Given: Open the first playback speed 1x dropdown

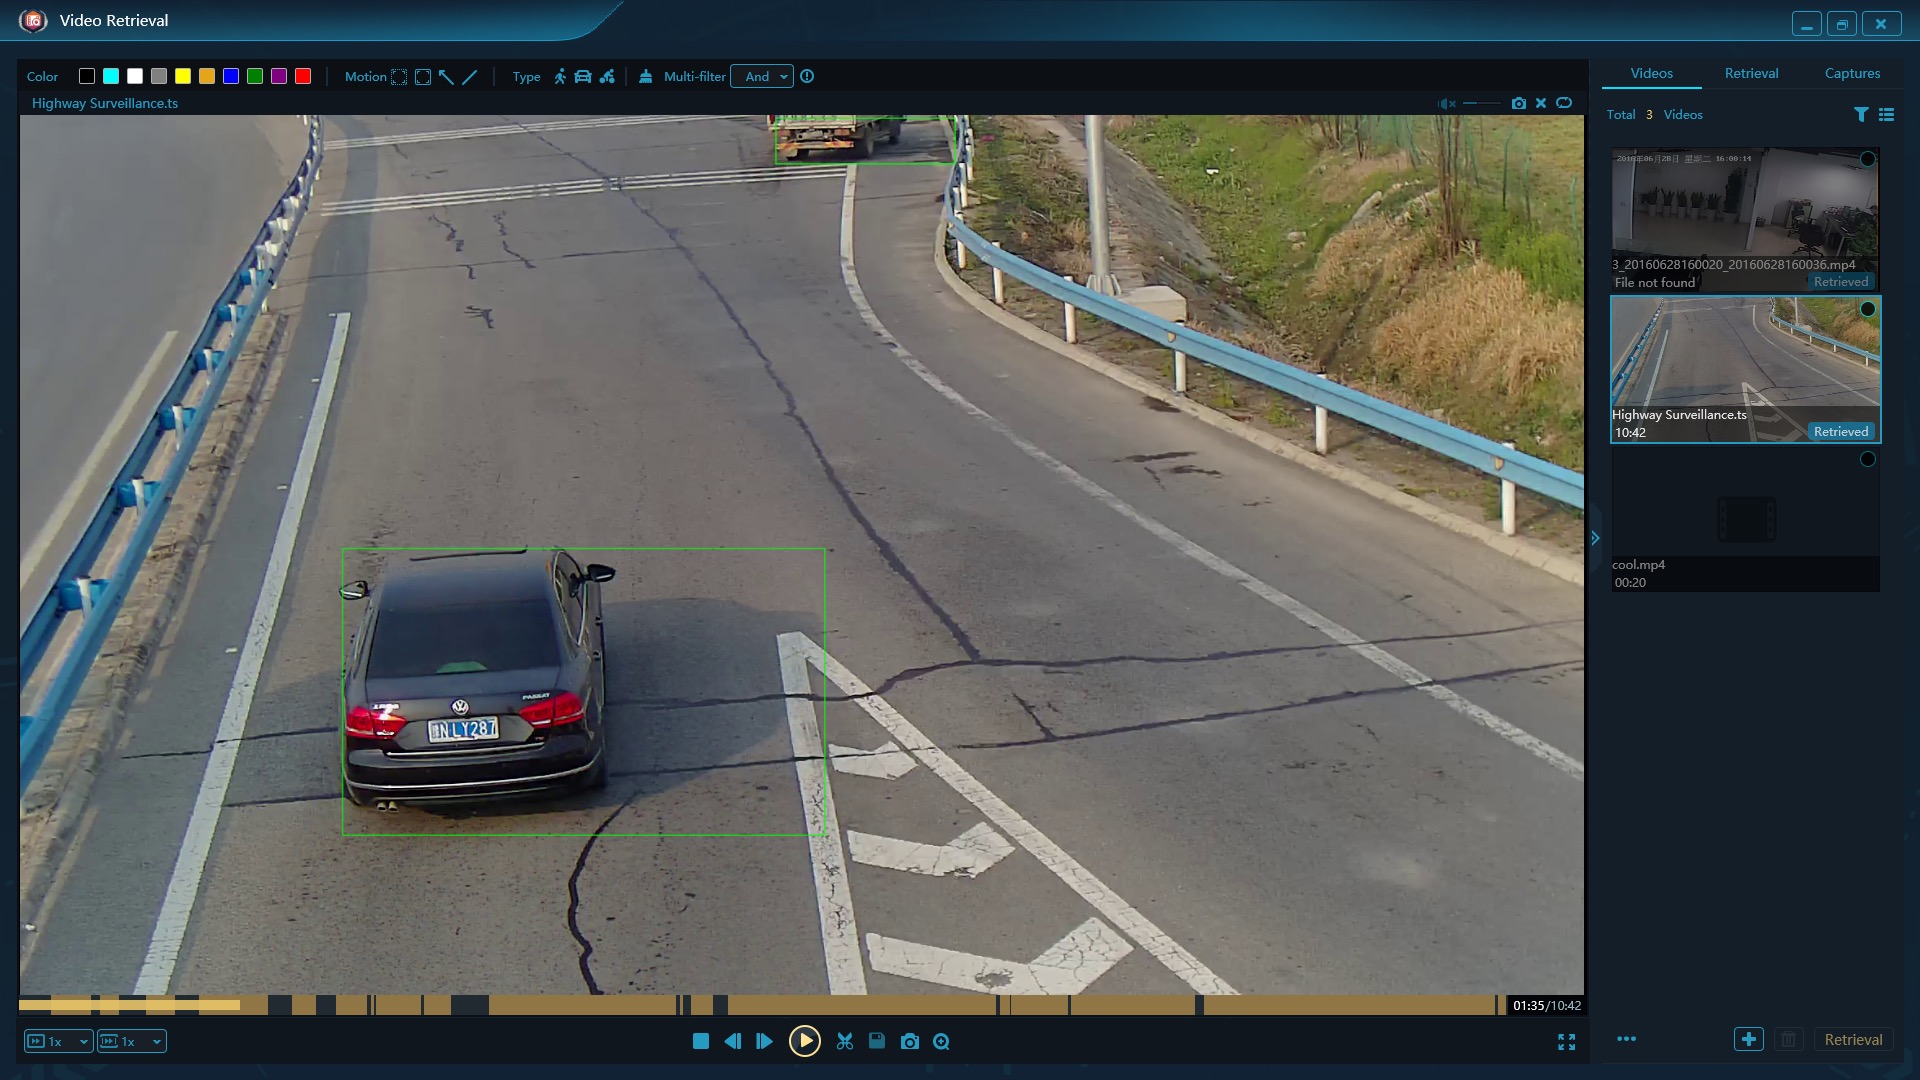Looking at the screenshot, I should [58, 1041].
